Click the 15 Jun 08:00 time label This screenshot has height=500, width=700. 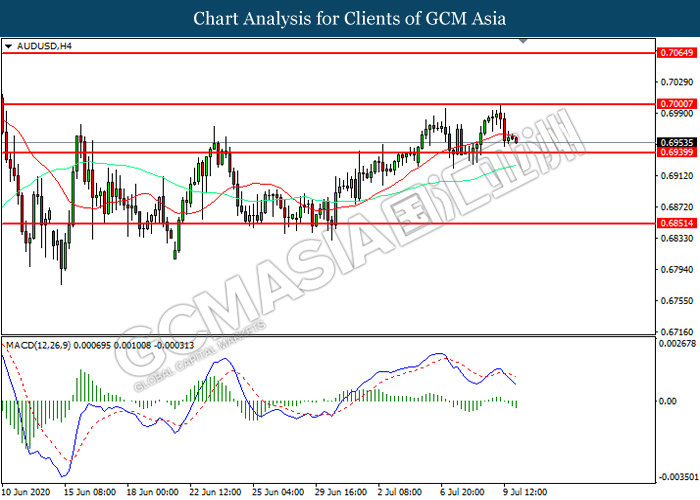90,492
